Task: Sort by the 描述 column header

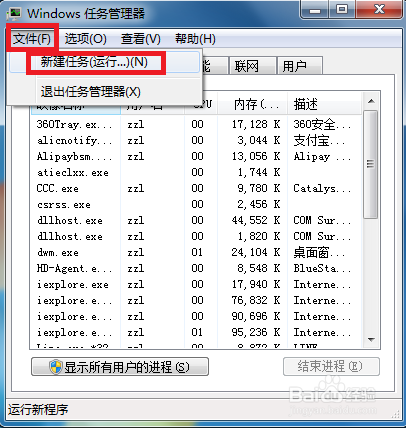Action: 324,104
